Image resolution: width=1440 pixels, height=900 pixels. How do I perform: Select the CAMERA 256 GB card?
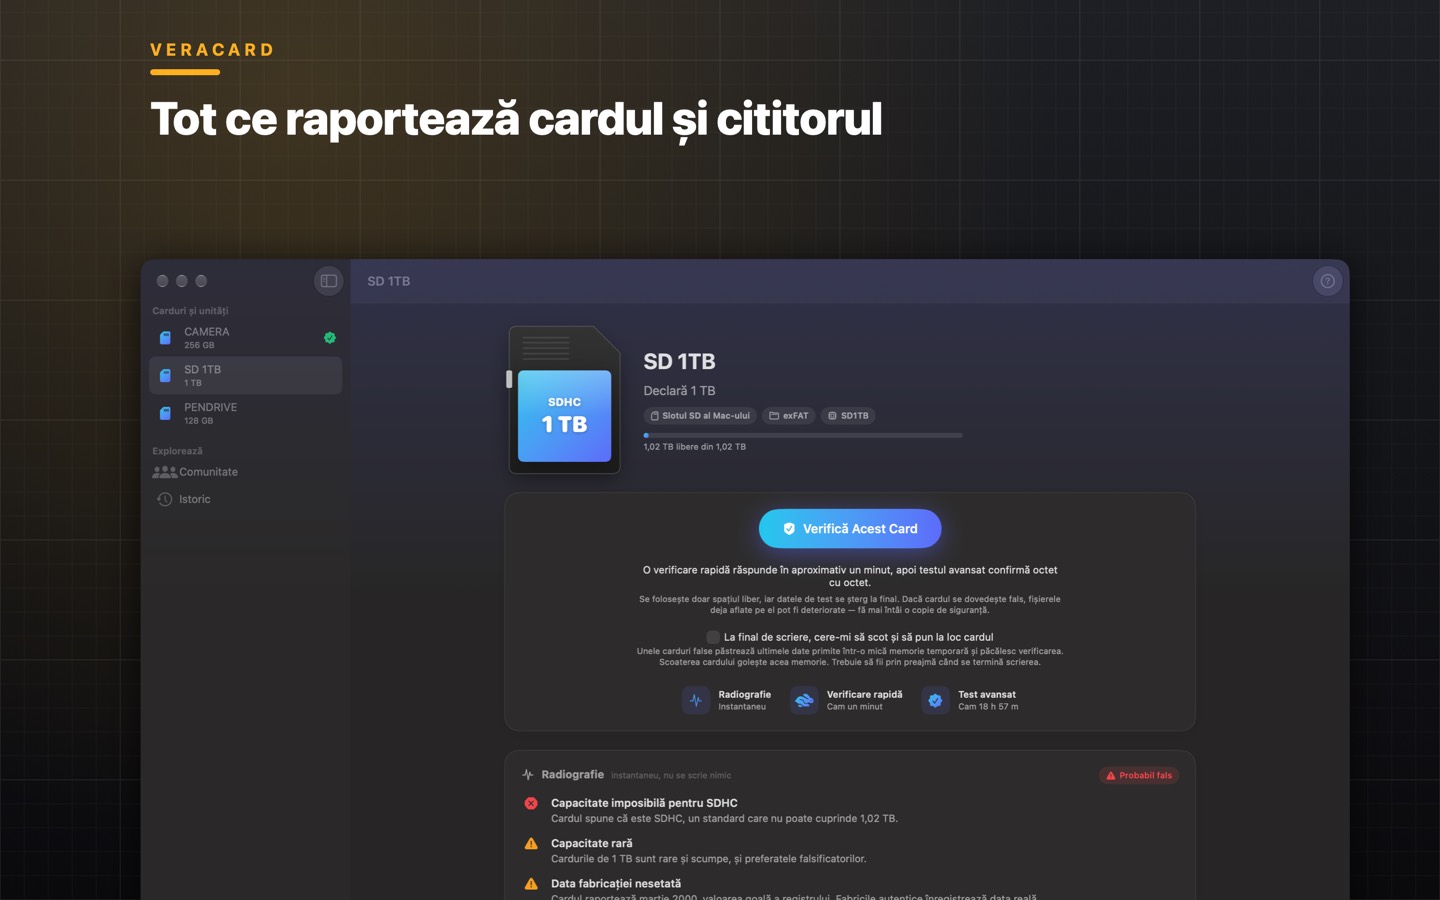pyautogui.click(x=246, y=338)
